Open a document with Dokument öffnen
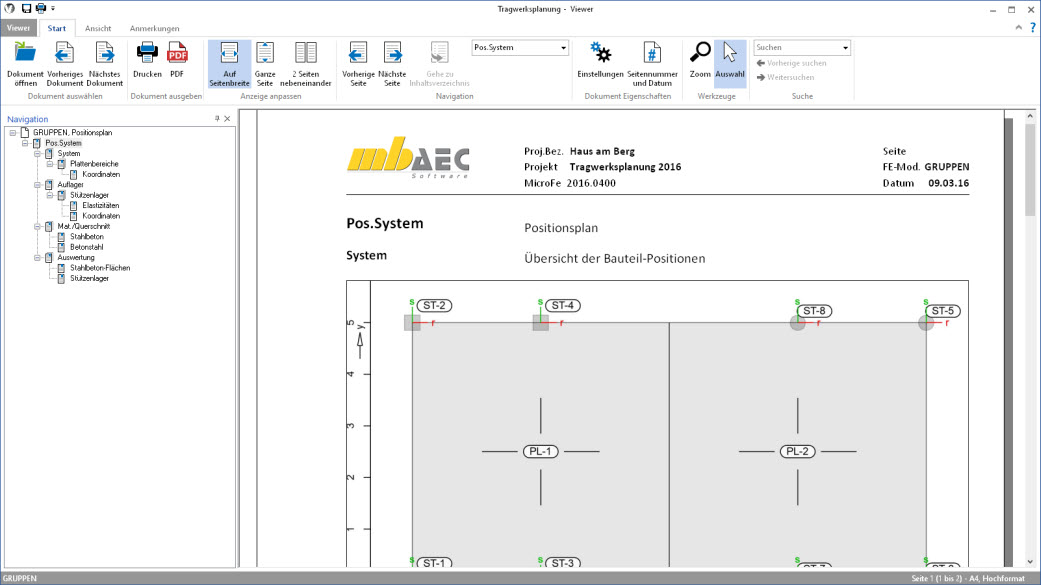The image size is (1041, 585). click(x=25, y=64)
